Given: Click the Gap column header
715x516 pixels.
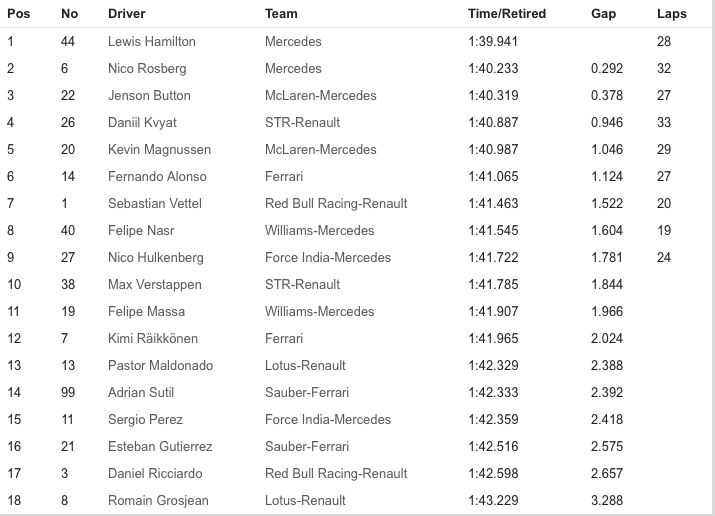Looking at the screenshot, I should [x=603, y=14].
